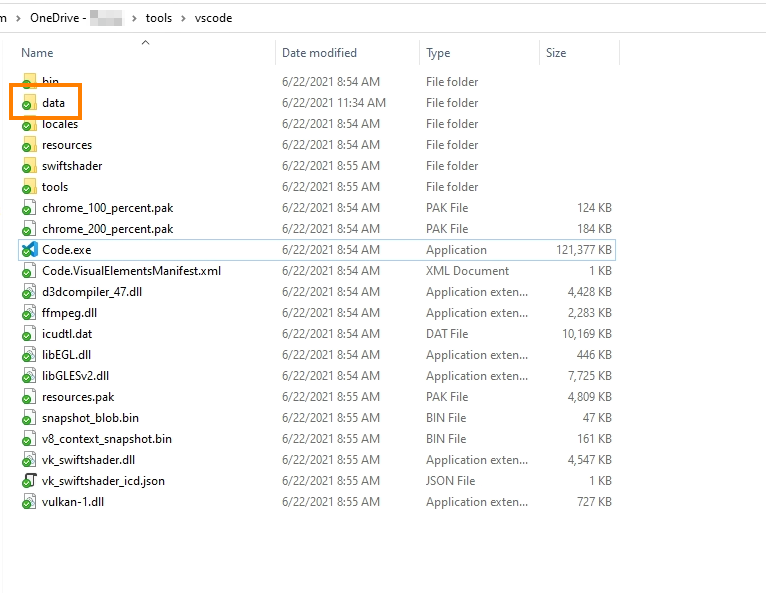Select the libGLESv2.dll file name
Image resolution: width=766 pixels, height=593 pixels.
(x=75, y=376)
